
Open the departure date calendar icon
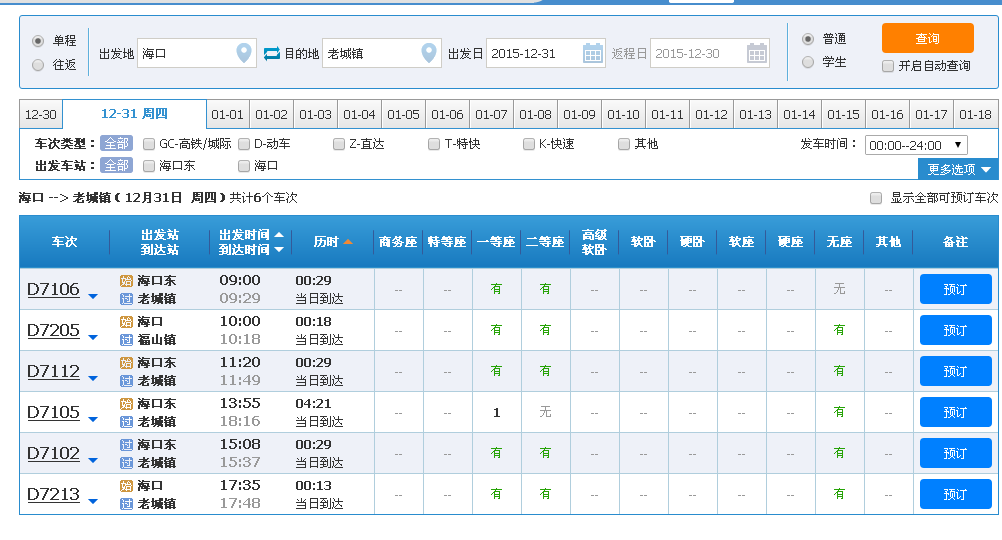[x=592, y=53]
